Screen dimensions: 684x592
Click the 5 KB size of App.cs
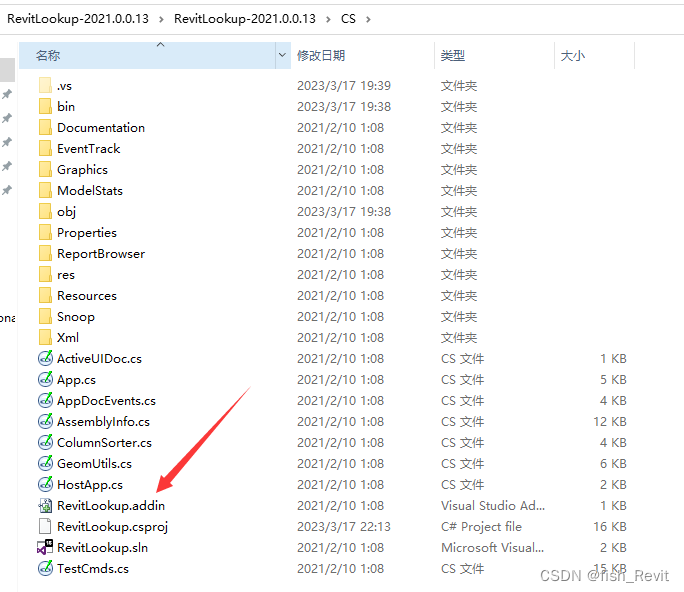click(x=613, y=379)
